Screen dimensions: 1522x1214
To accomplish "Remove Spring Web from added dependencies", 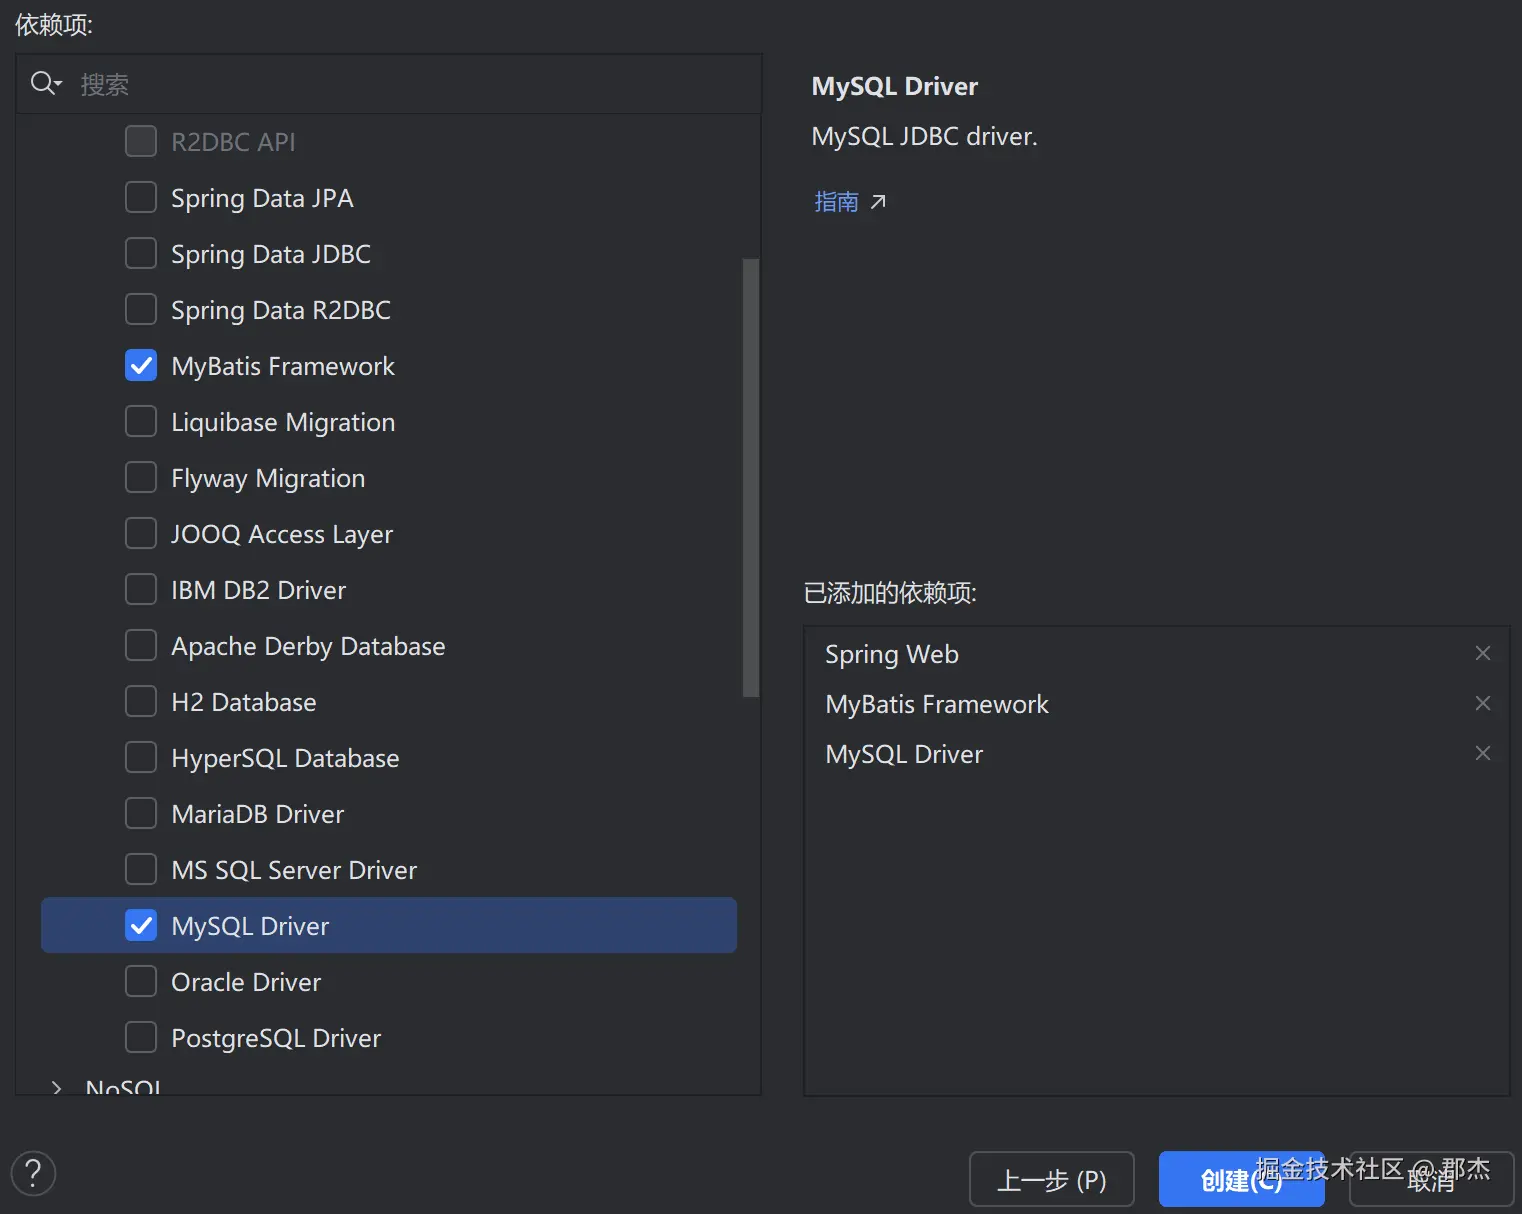I will point(1482,653).
